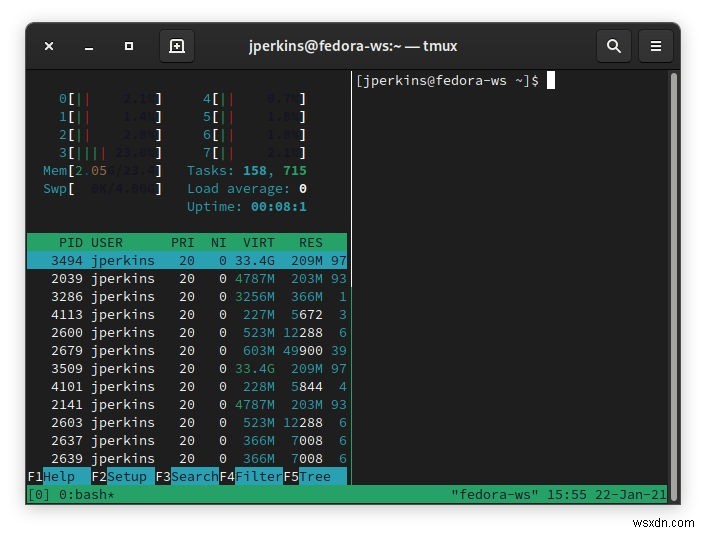Viewport: 706px width, 533px height.
Task: Open a new terminal tab with plus icon
Action: coord(176,46)
